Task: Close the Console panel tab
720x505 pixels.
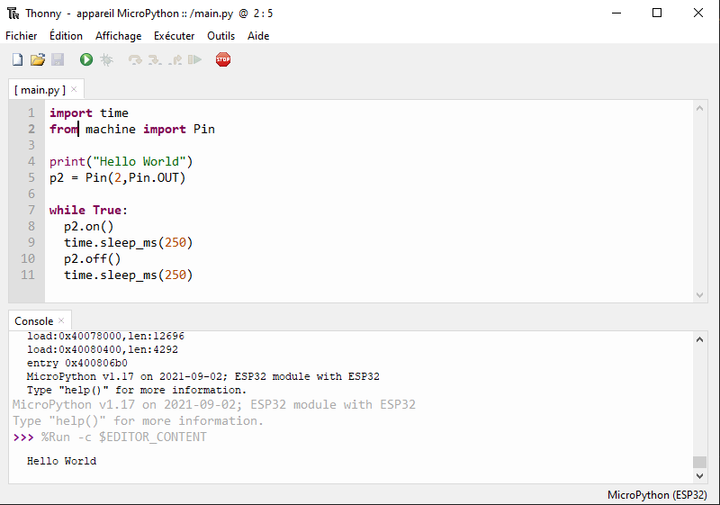Action: pos(61,321)
